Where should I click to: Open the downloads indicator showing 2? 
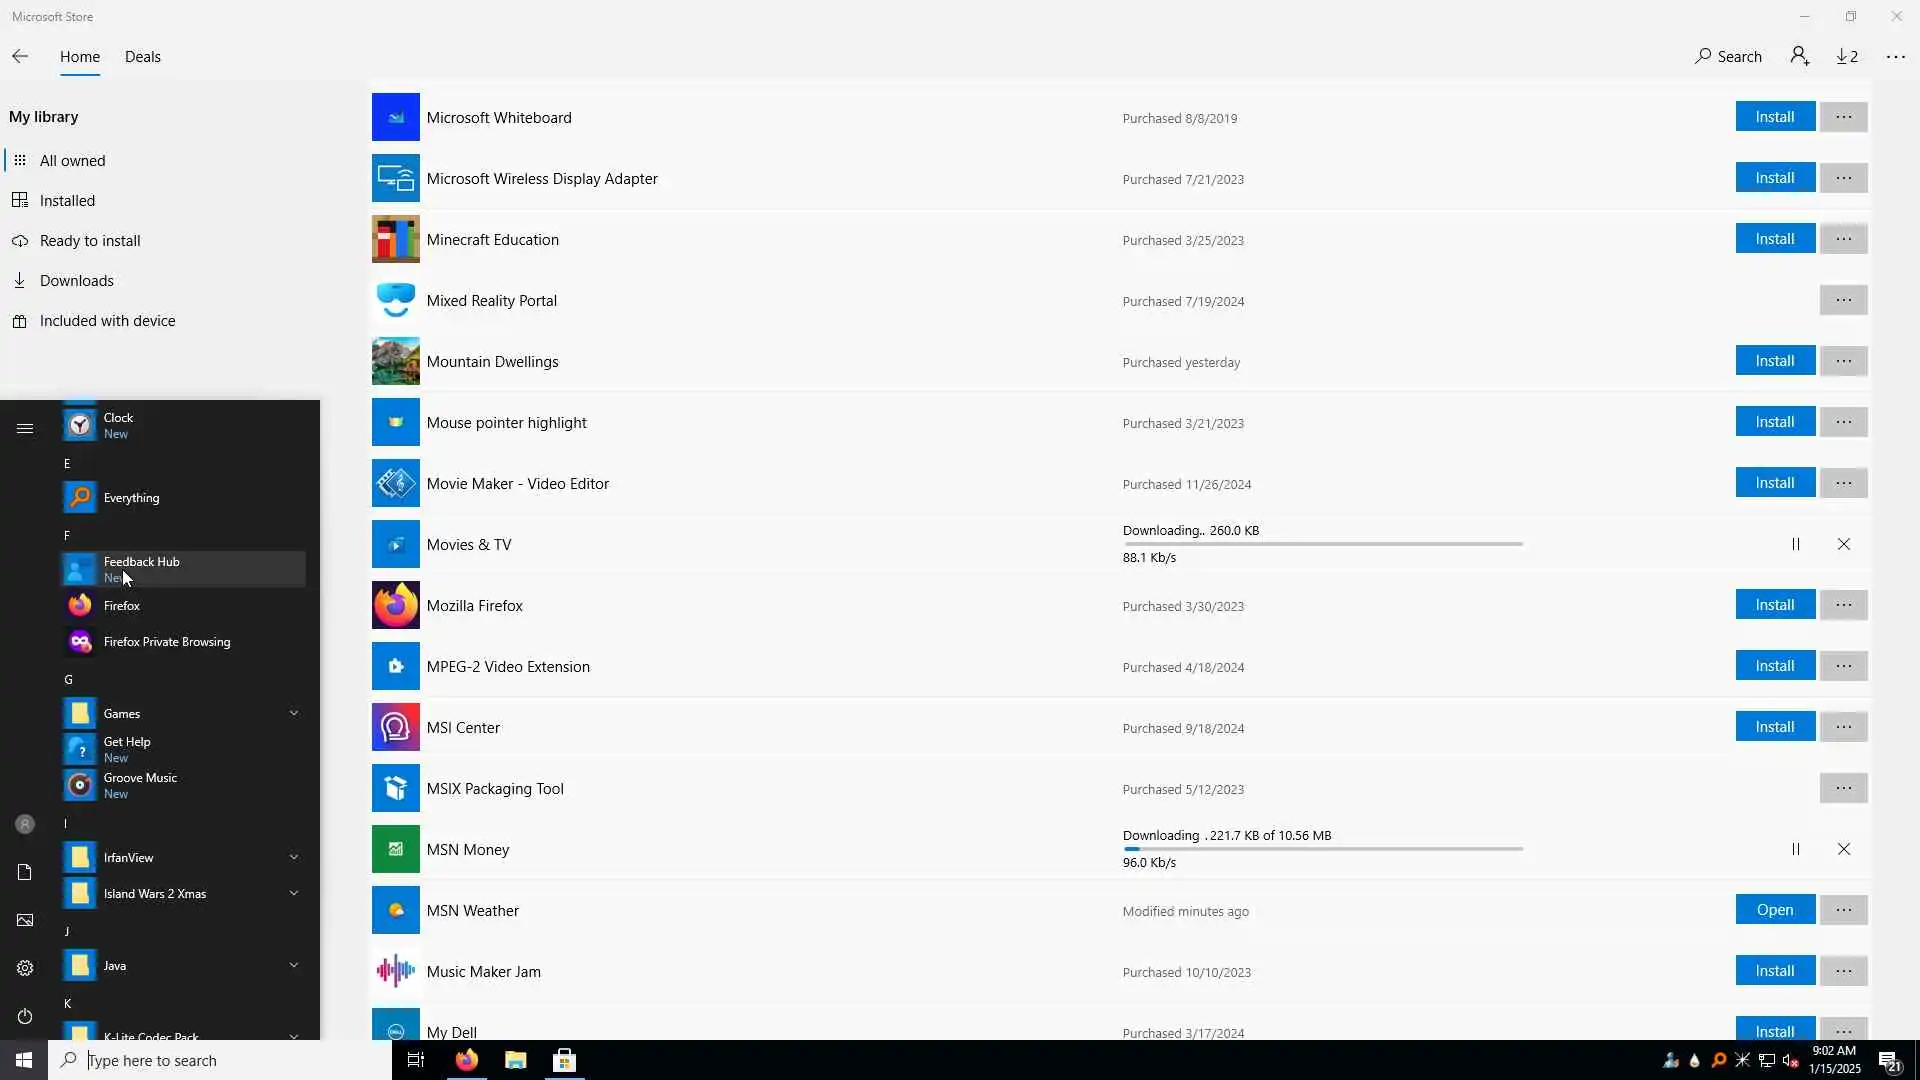(x=1847, y=57)
